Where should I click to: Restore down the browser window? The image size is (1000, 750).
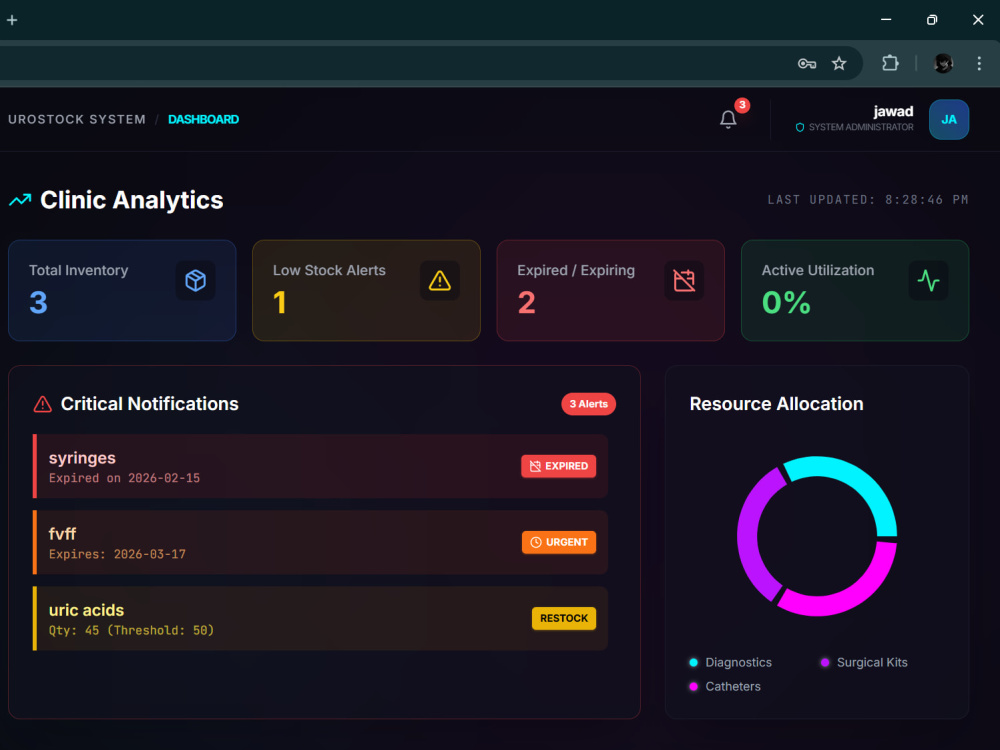pos(932,20)
